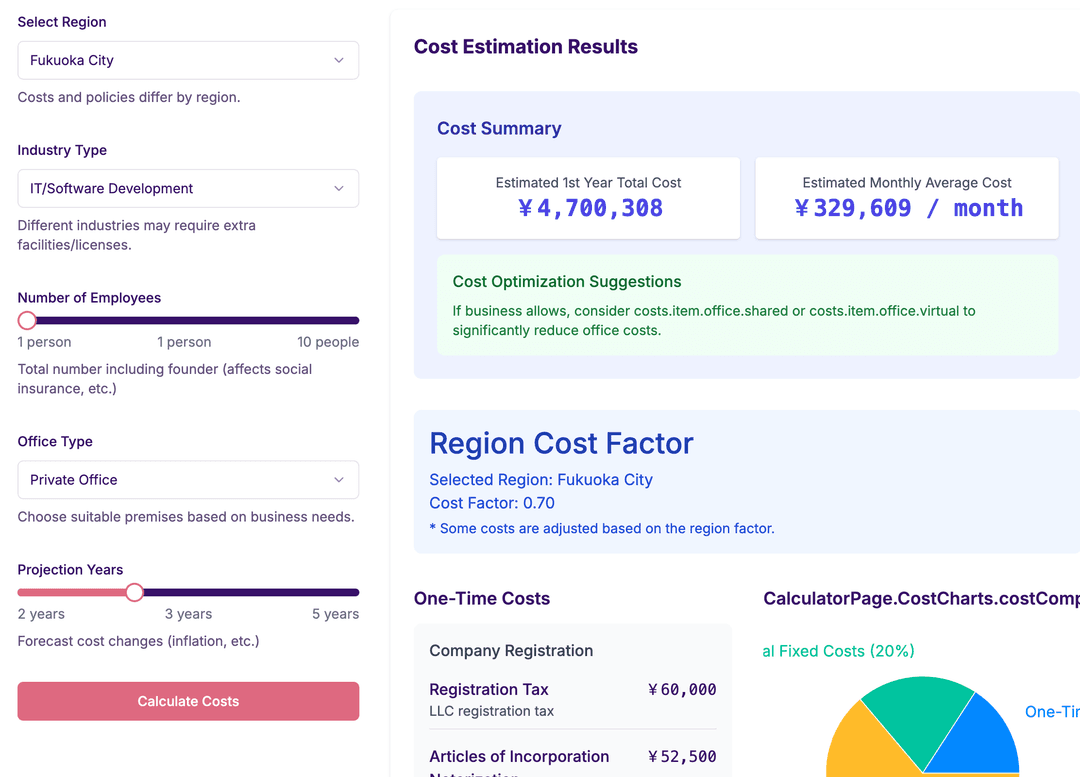
Task: Click the Cost Factor: 0.70 text
Action: pyautogui.click(x=492, y=503)
